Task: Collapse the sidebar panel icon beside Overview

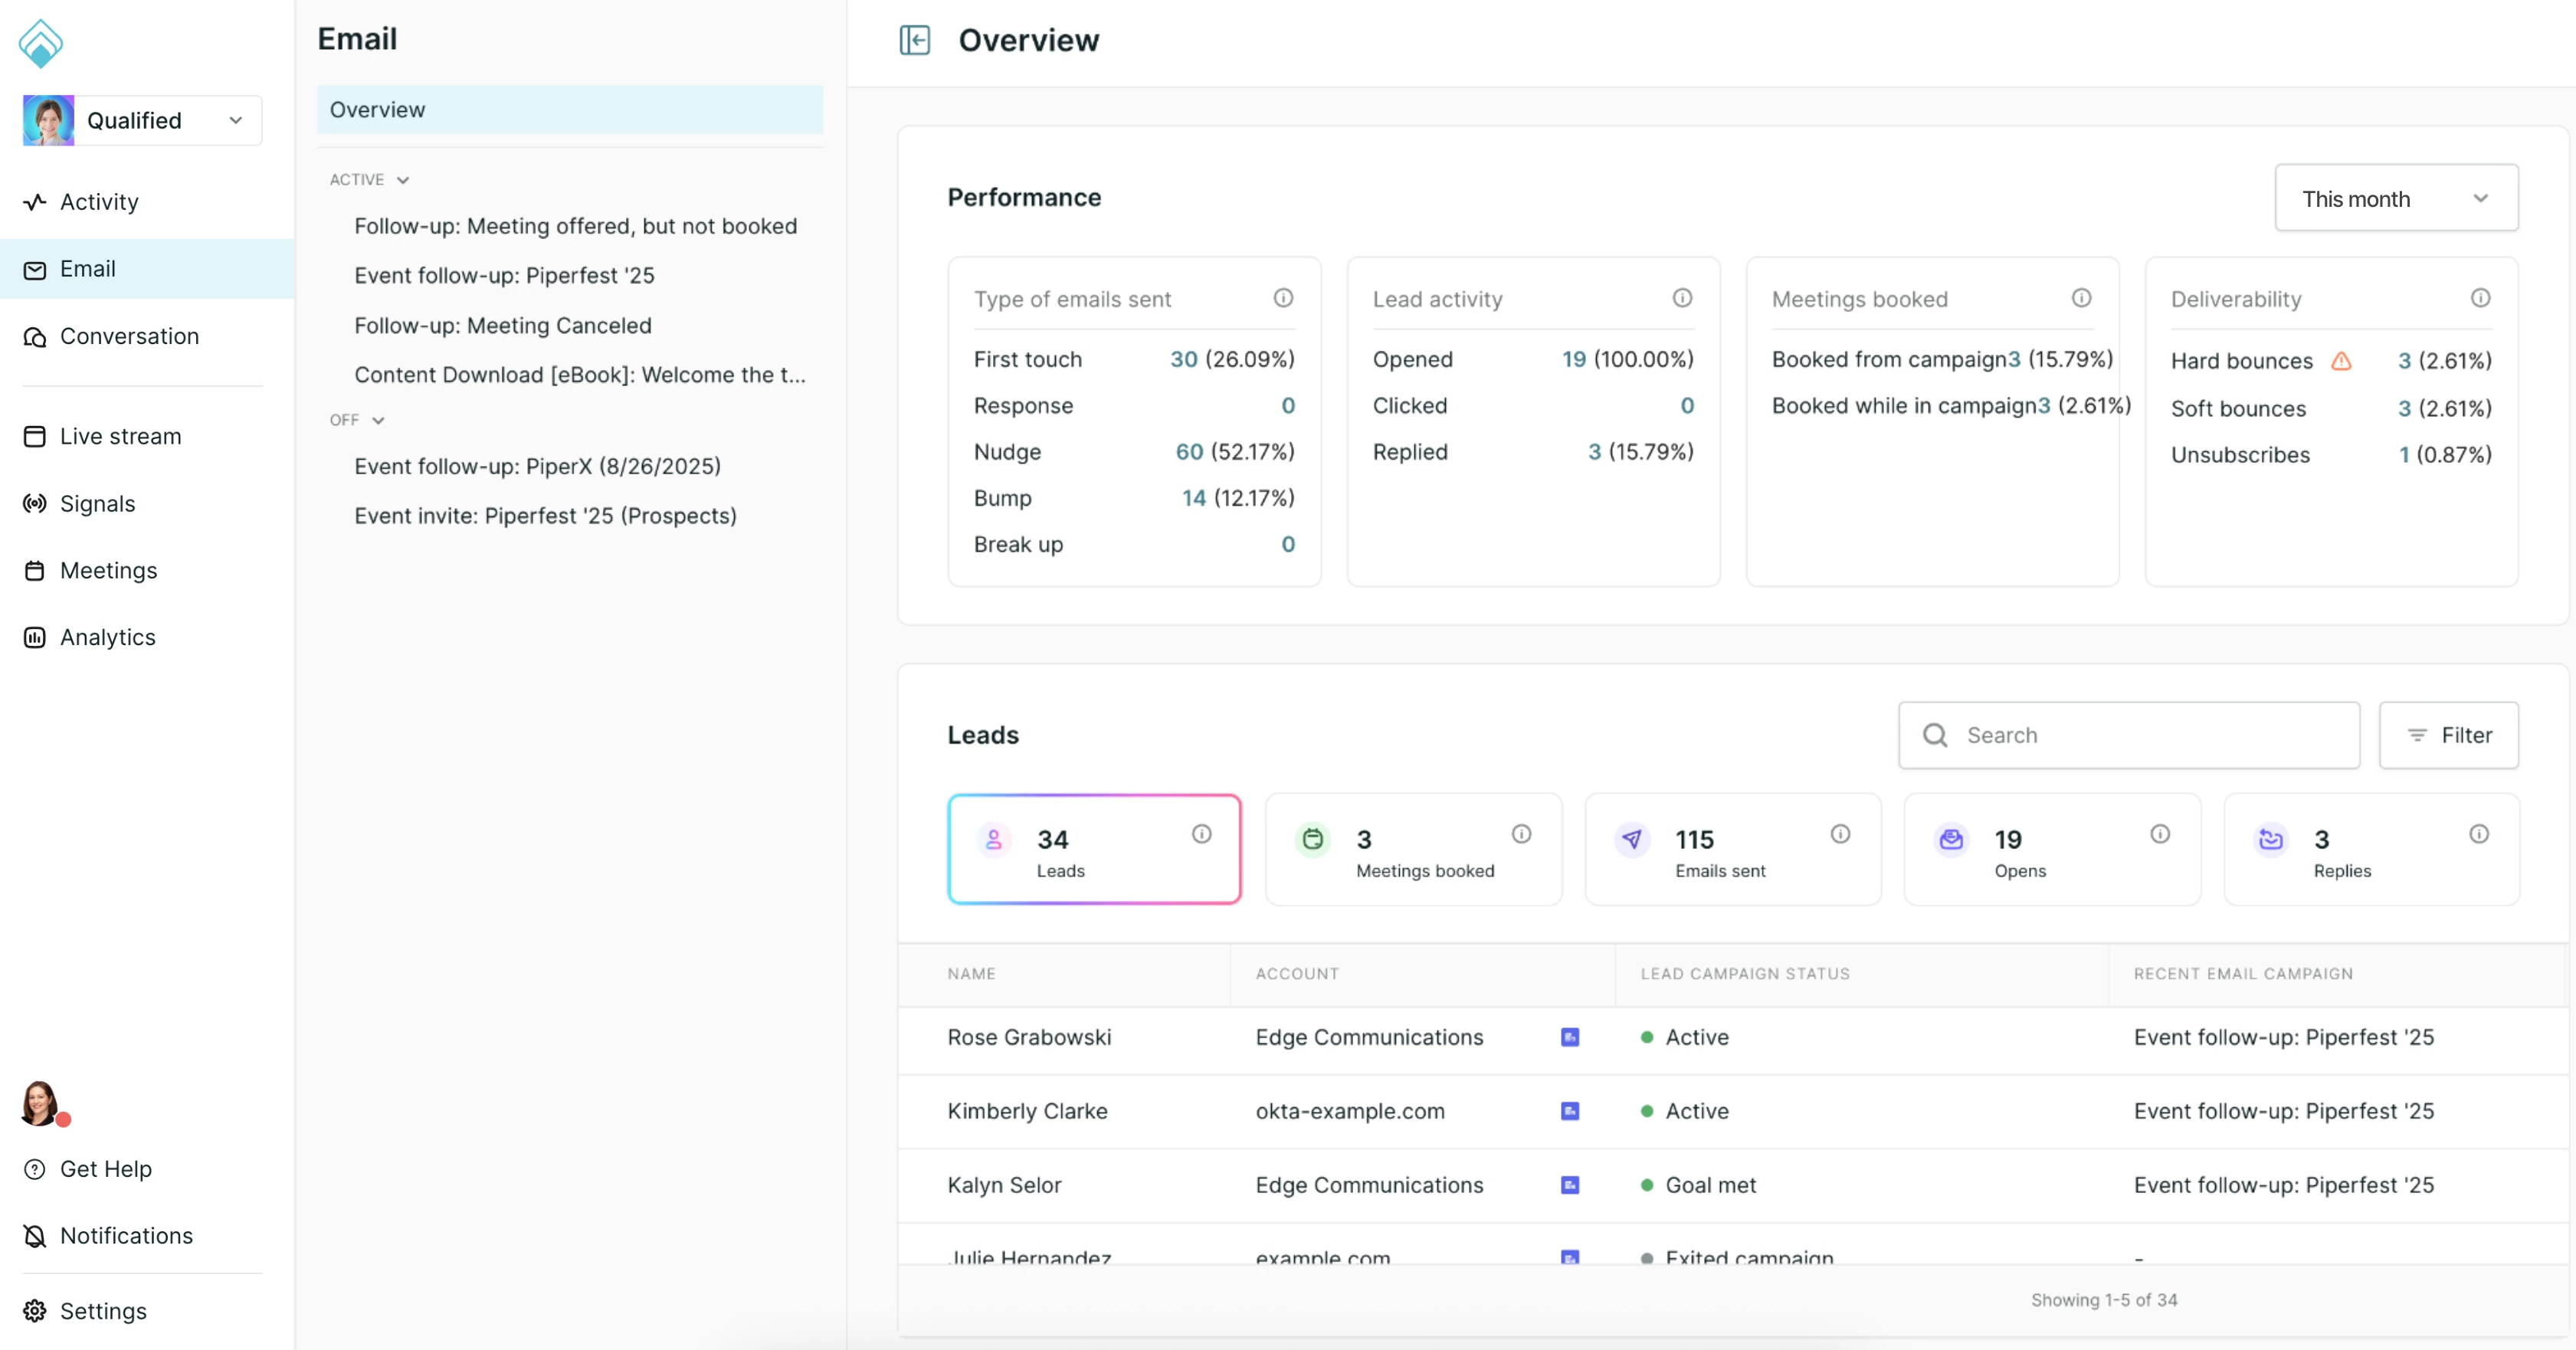Action: click(x=914, y=40)
